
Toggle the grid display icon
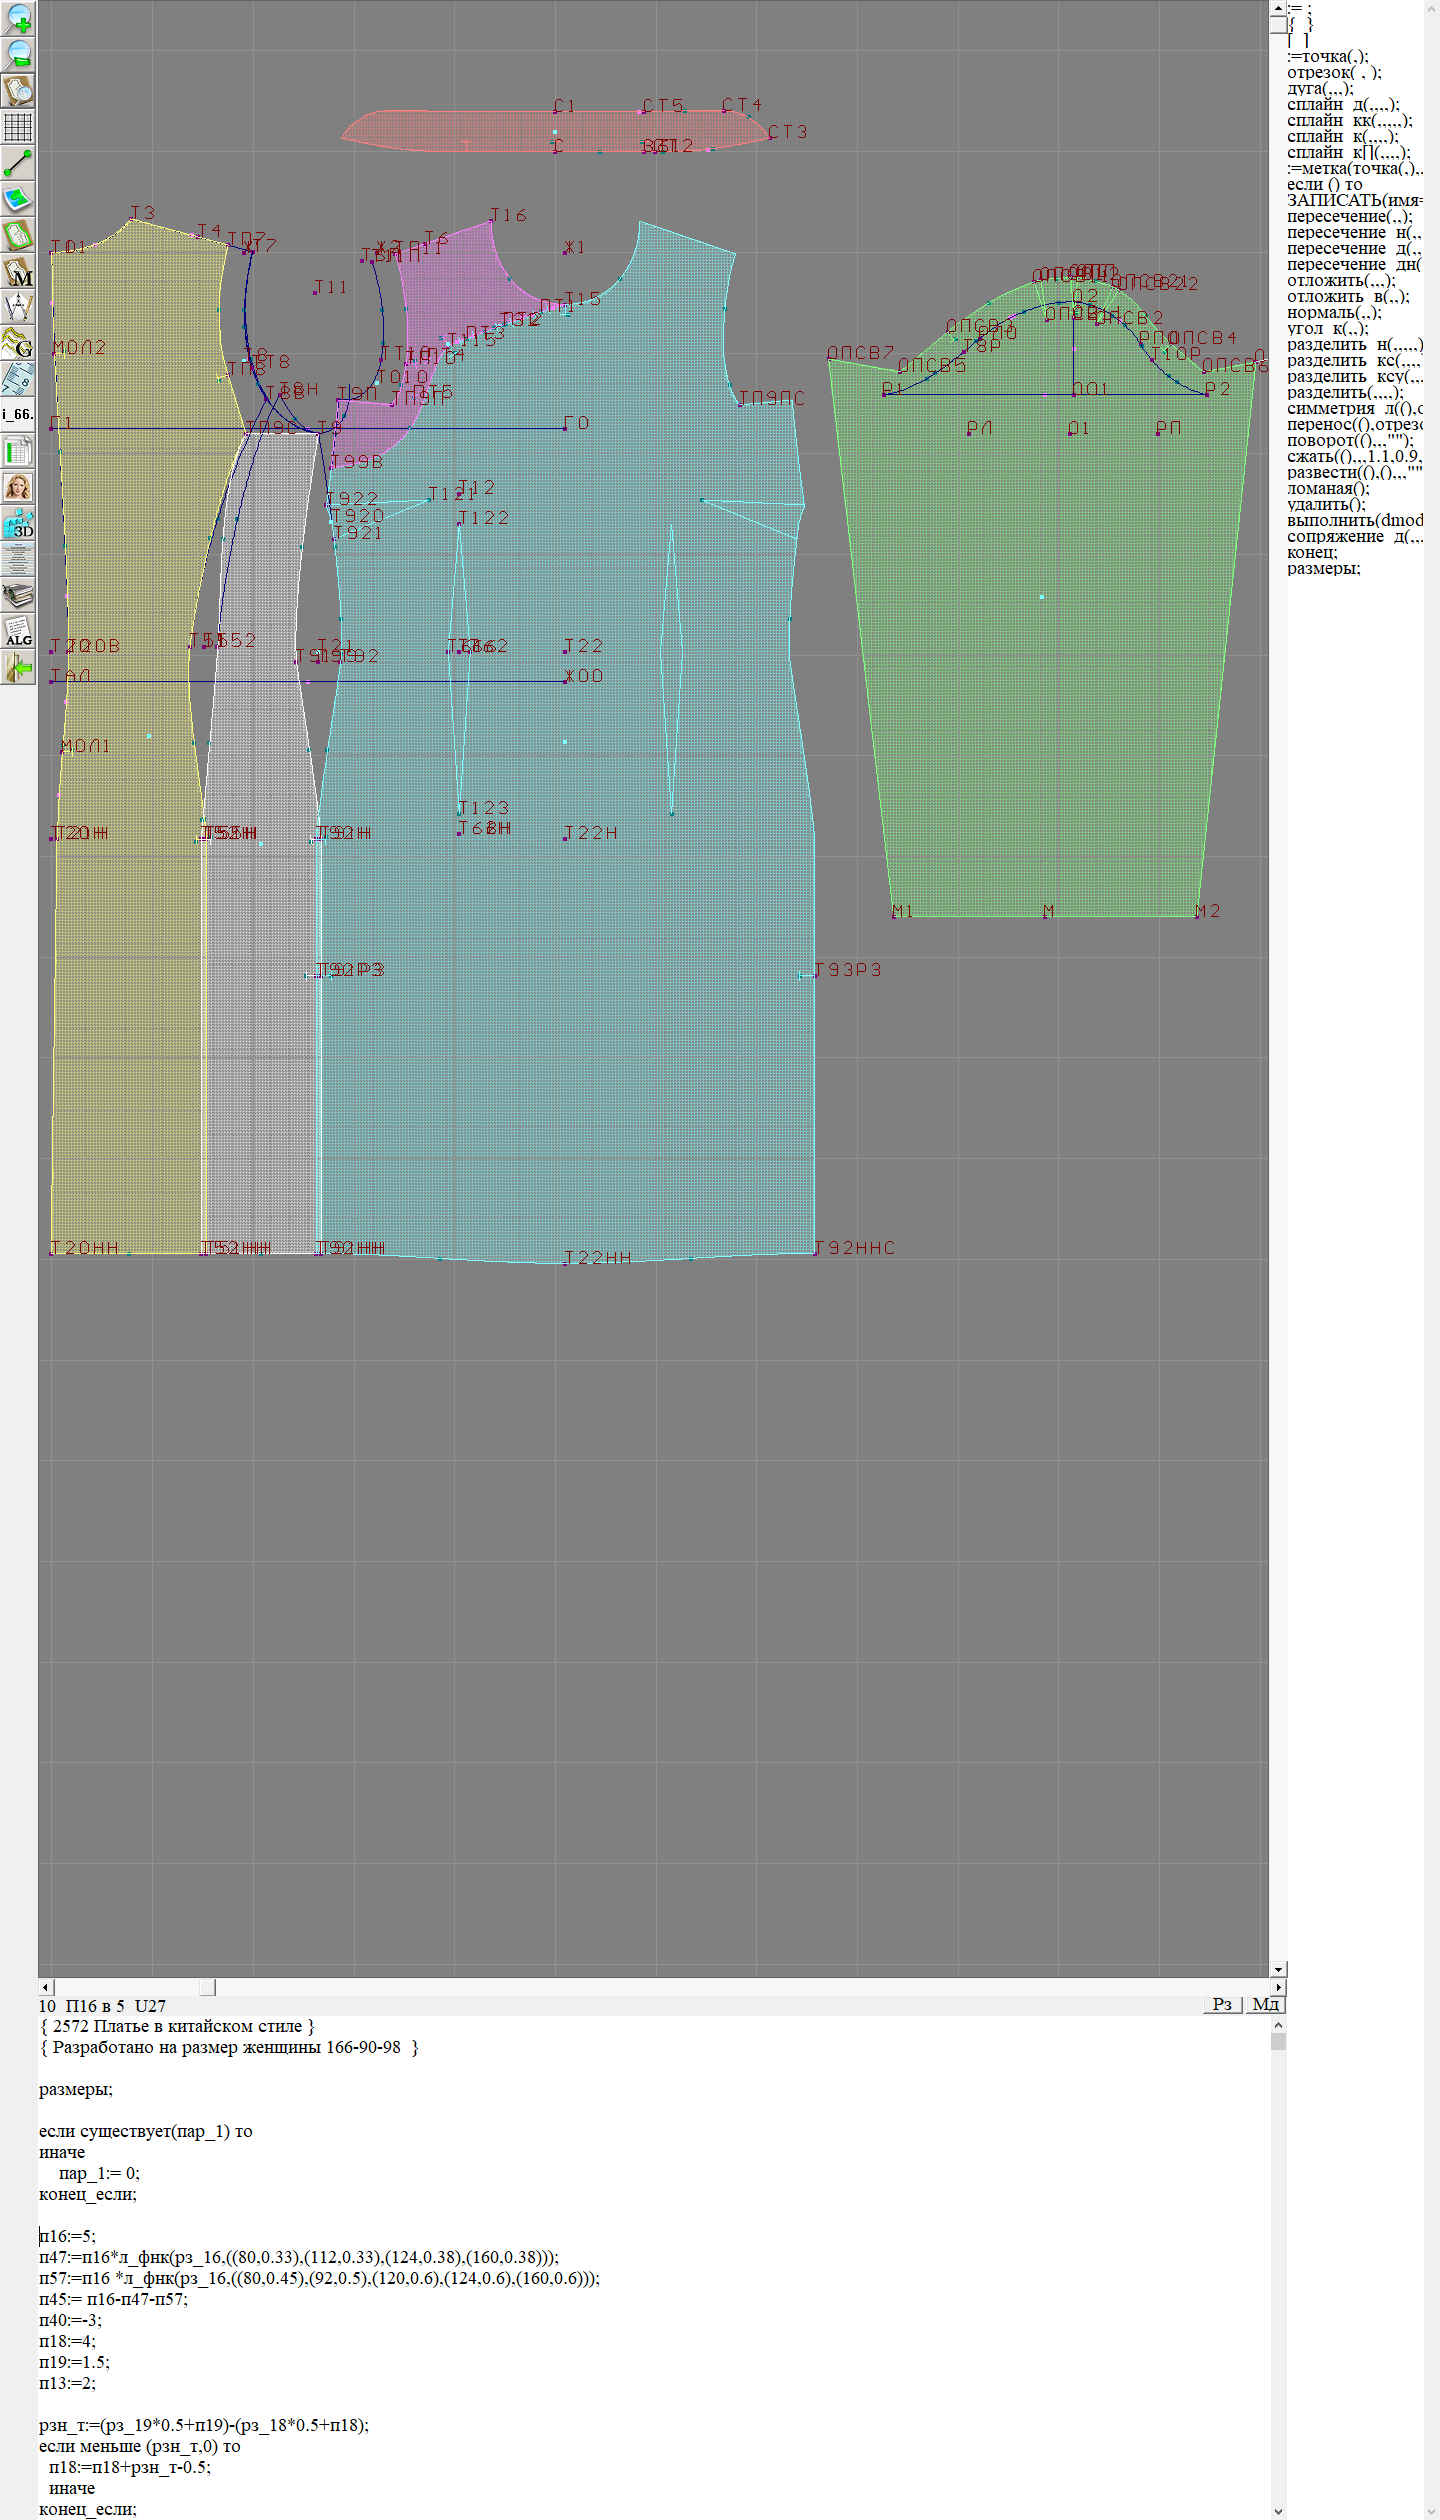(x=19, y=127)
